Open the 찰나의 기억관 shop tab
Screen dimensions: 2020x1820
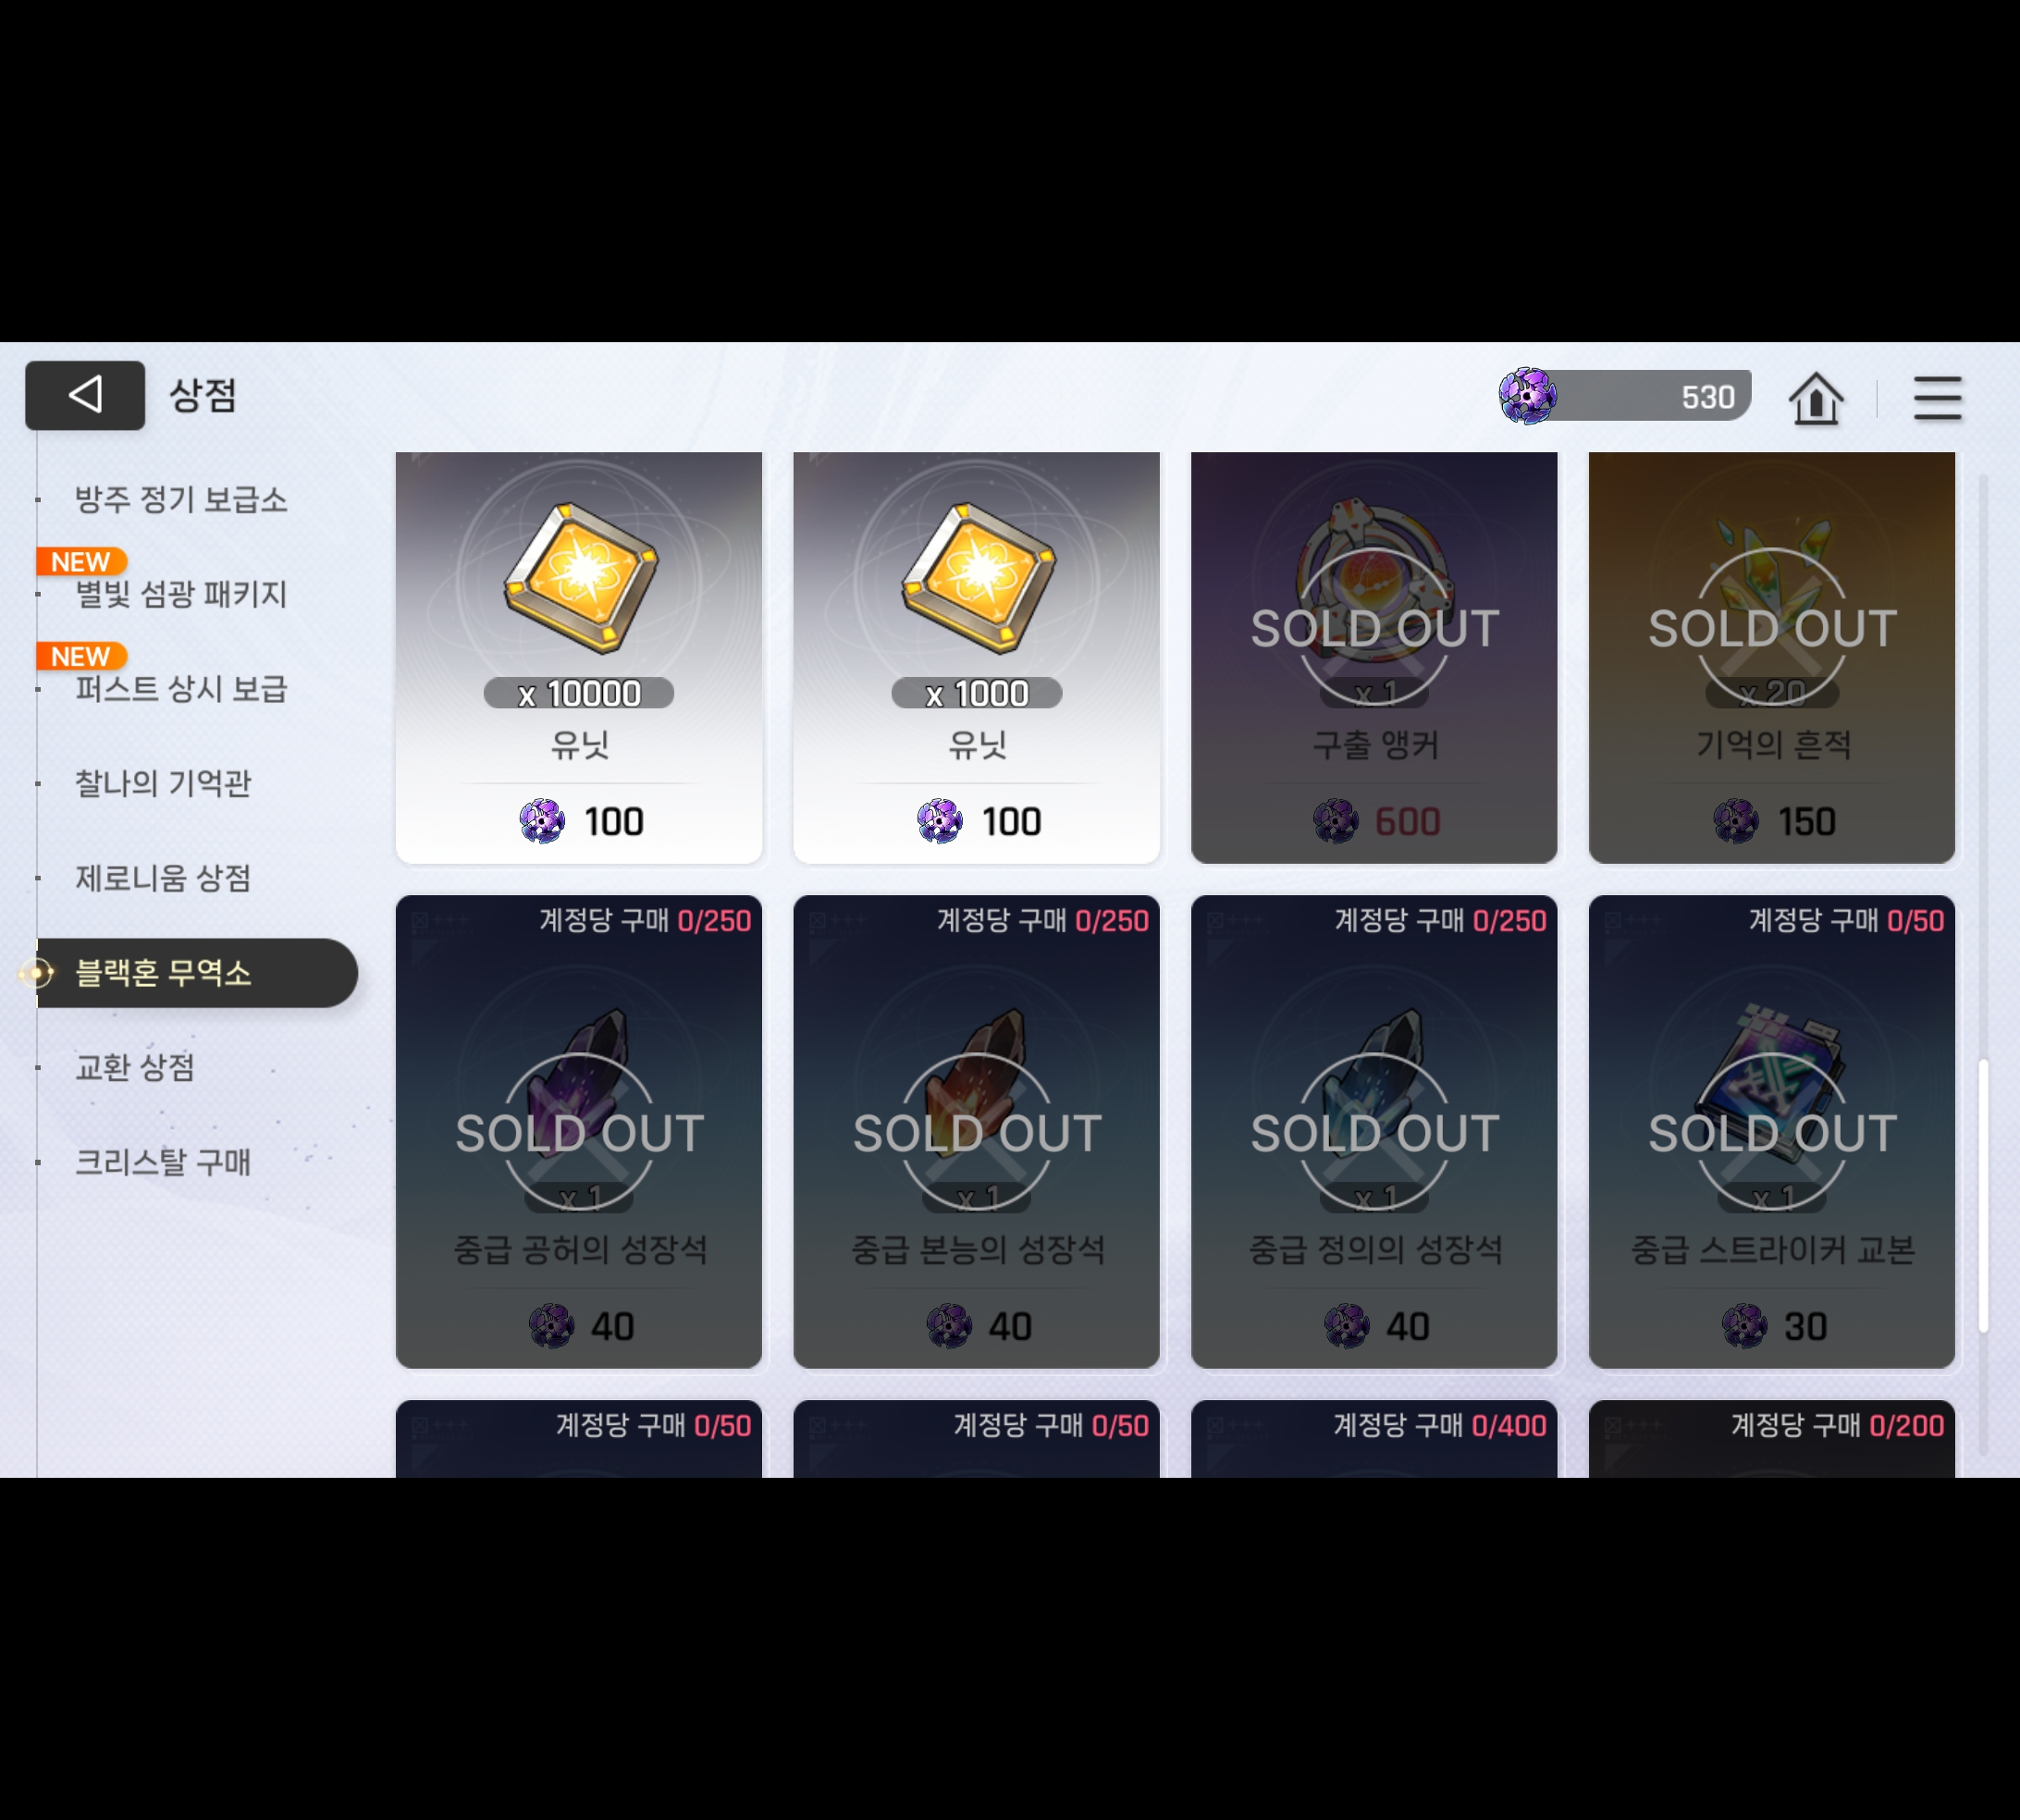coord(163,783)
